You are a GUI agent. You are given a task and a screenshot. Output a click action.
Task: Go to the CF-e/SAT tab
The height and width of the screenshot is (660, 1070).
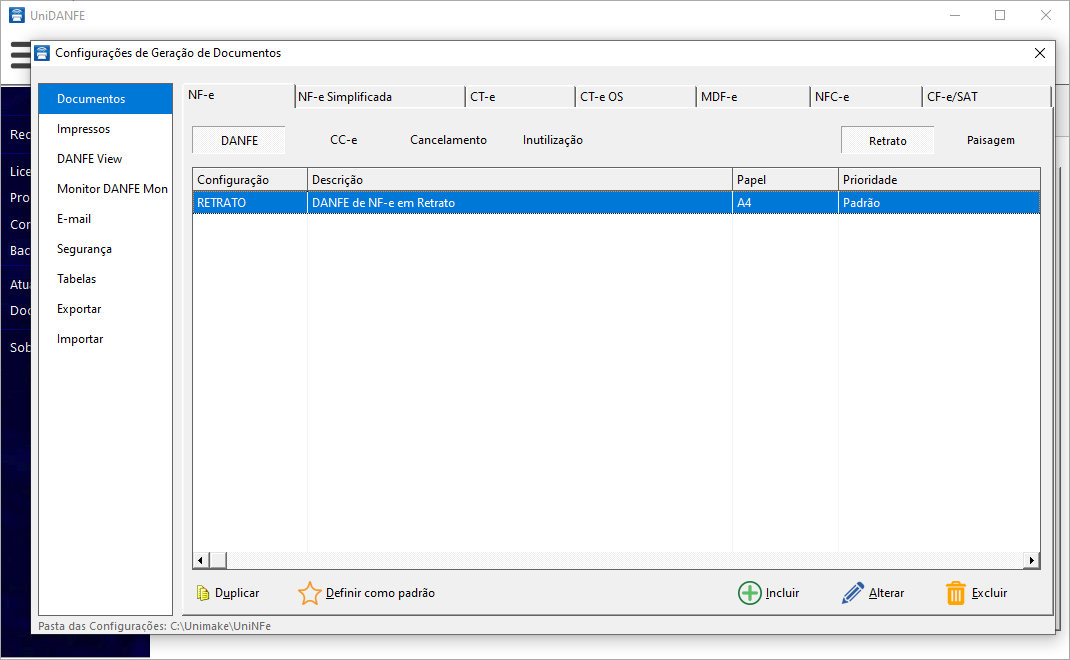tap(952, 97)
